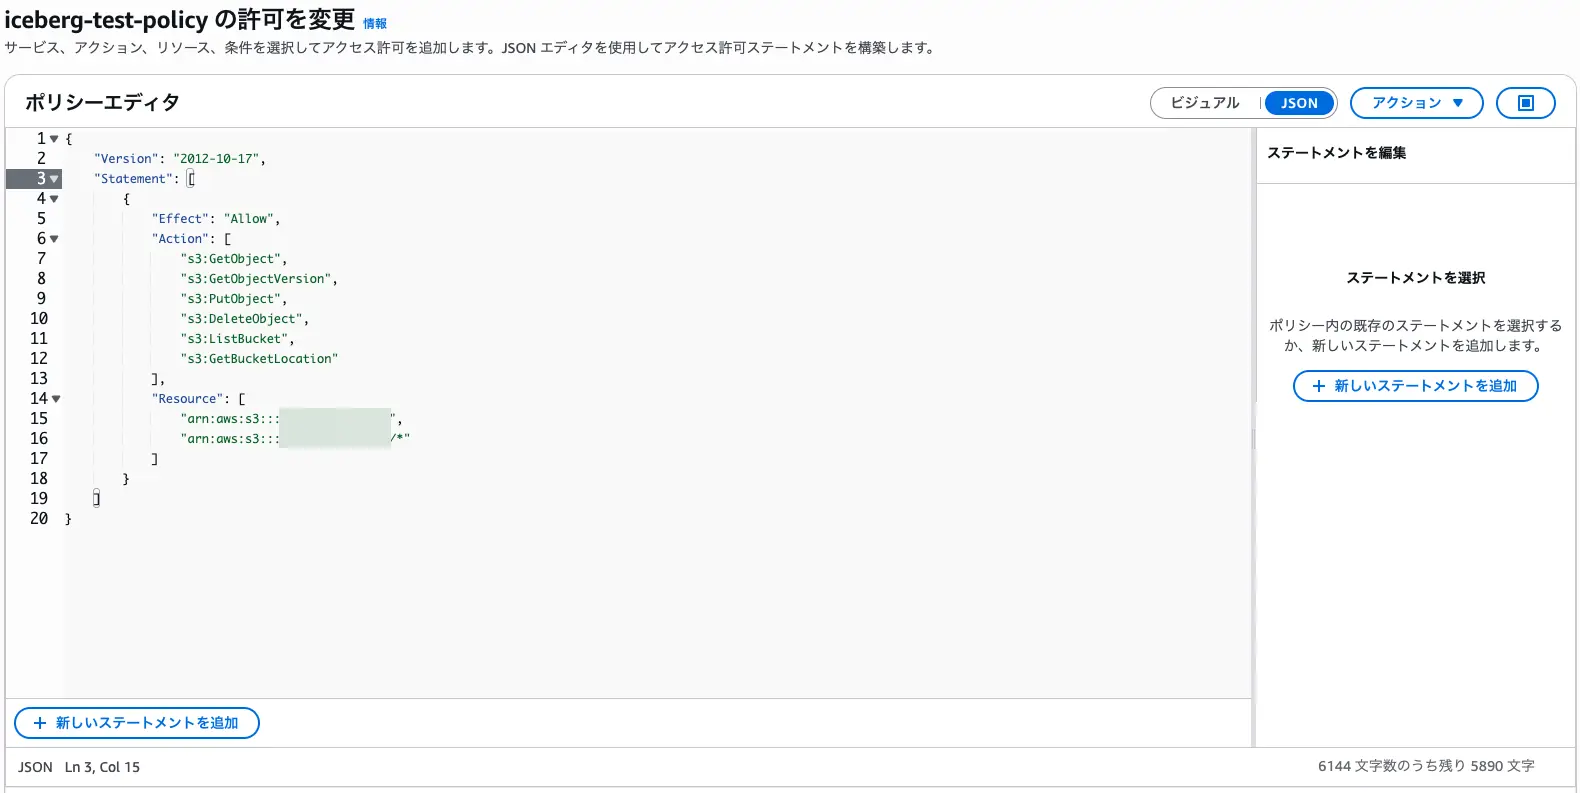Click the plus icon in right statement panel button
This screenshot has width=1580, height=793.
point(1317,385)
